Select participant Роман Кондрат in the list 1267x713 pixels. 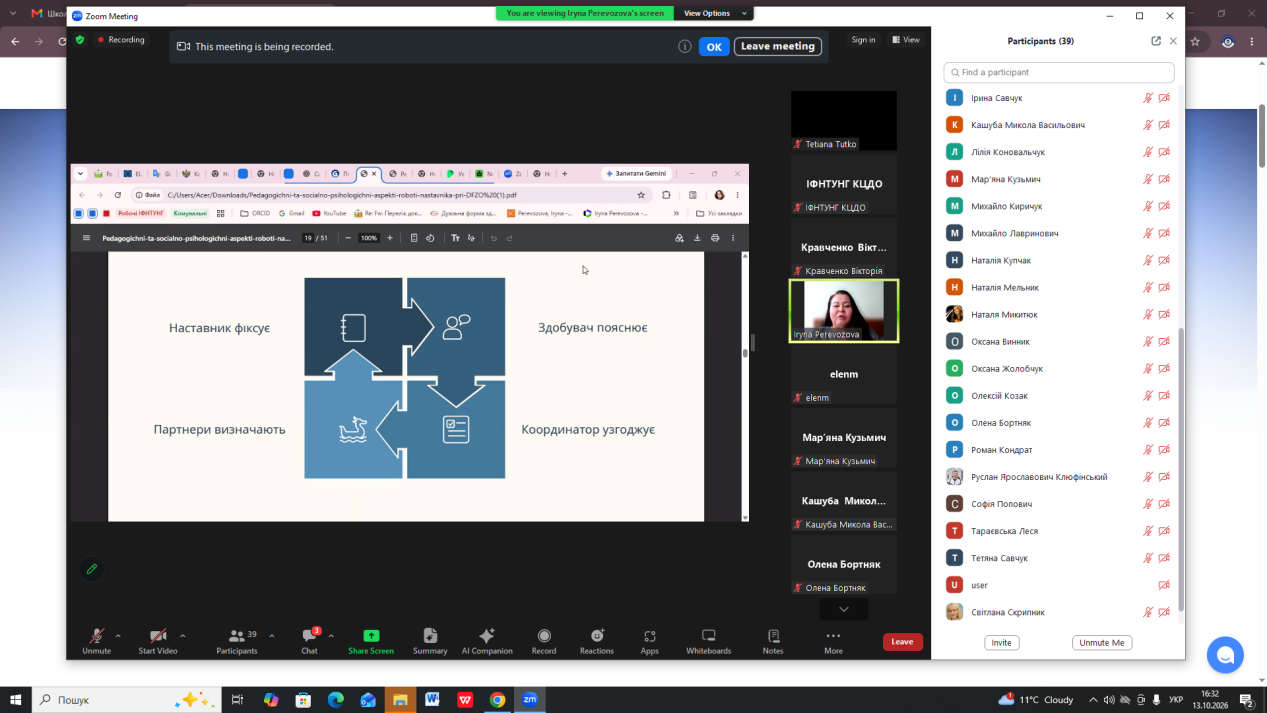(x=1059, y=450)
